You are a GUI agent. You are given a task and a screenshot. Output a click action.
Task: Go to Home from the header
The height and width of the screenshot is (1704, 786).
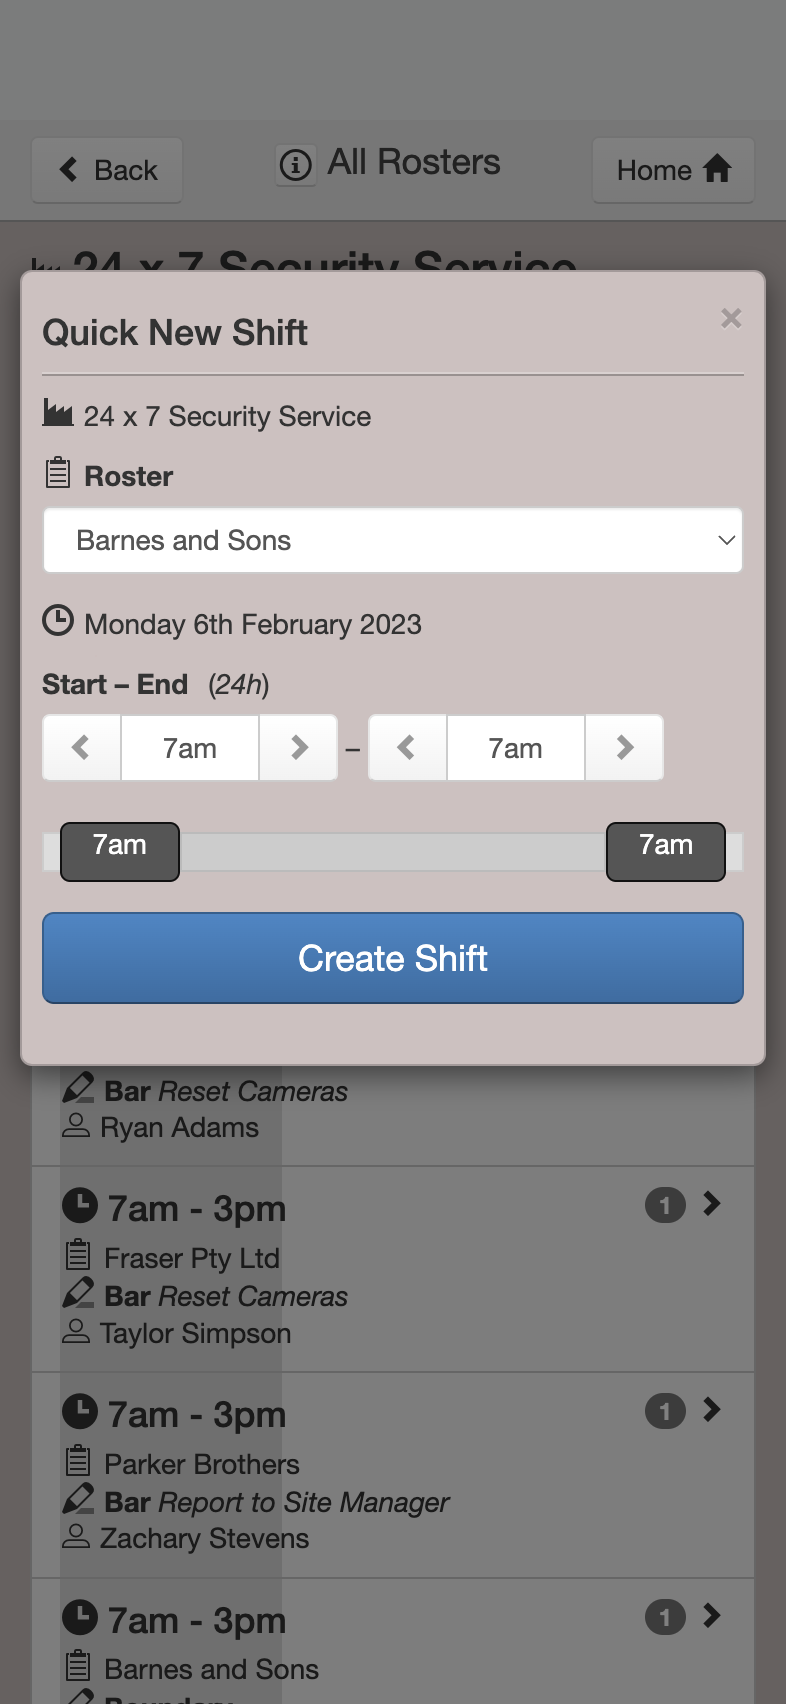point(673,170)
